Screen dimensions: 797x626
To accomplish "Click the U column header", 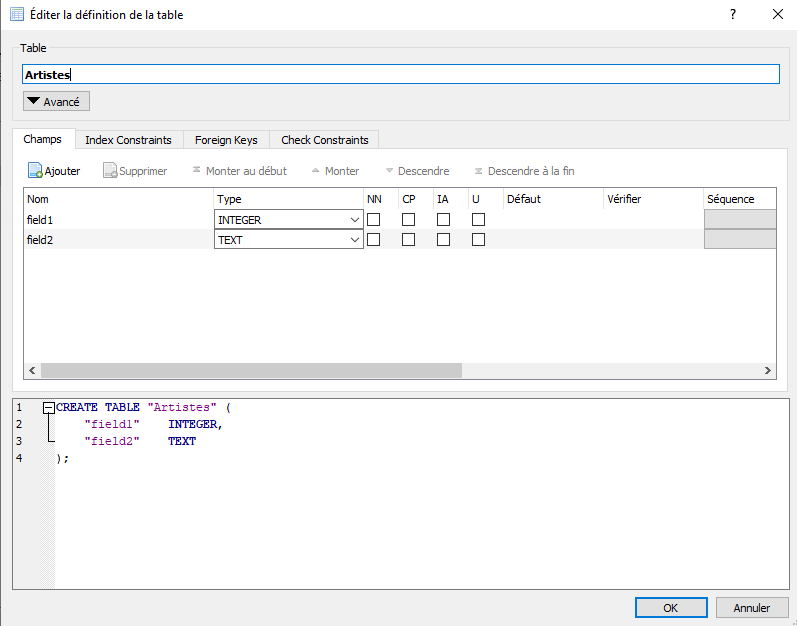I will click(x=485, y=199).
